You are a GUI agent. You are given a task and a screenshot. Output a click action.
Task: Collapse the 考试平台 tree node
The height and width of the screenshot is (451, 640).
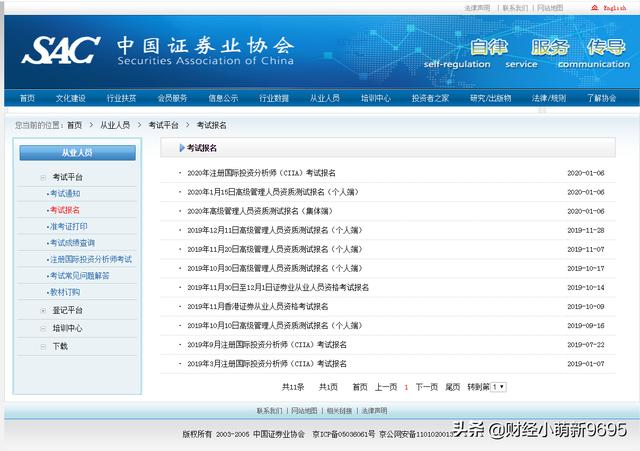43,178
